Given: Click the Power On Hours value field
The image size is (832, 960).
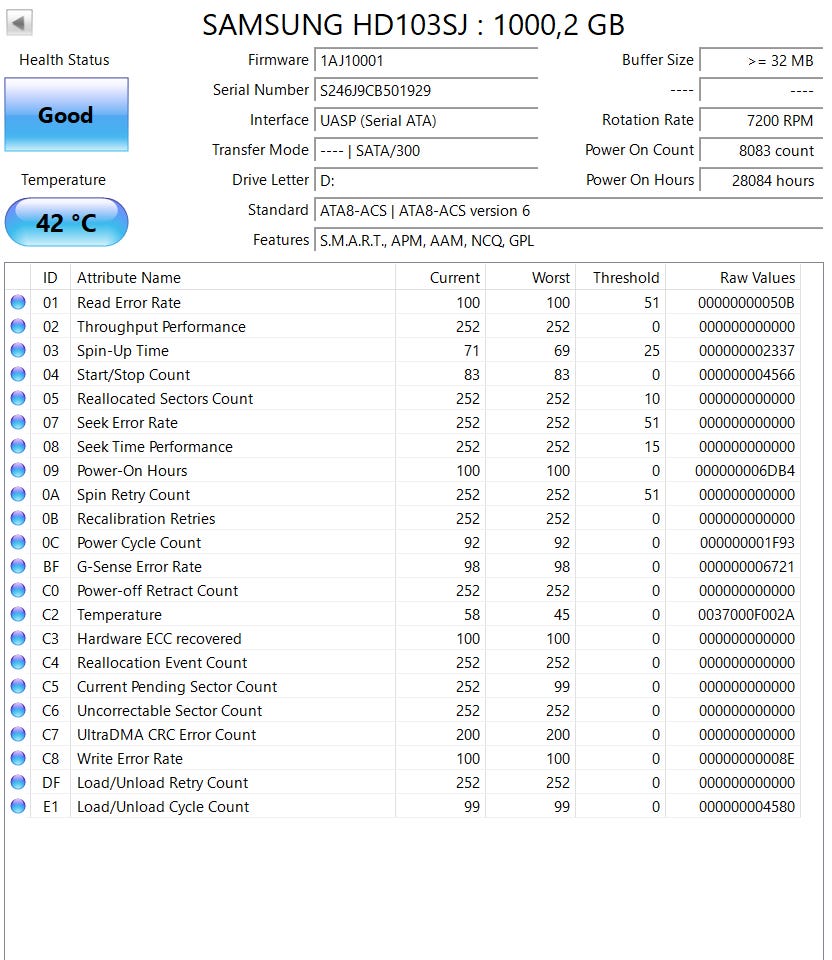Looking at the screenshot, I should point(762,181).
